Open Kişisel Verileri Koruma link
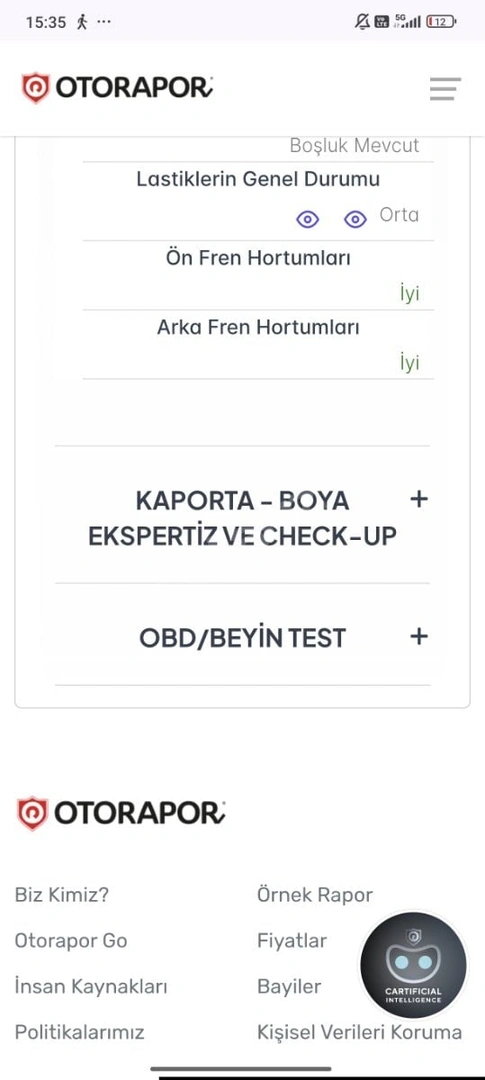This screenshot has height=1080, width=485. coord(360,1032)
